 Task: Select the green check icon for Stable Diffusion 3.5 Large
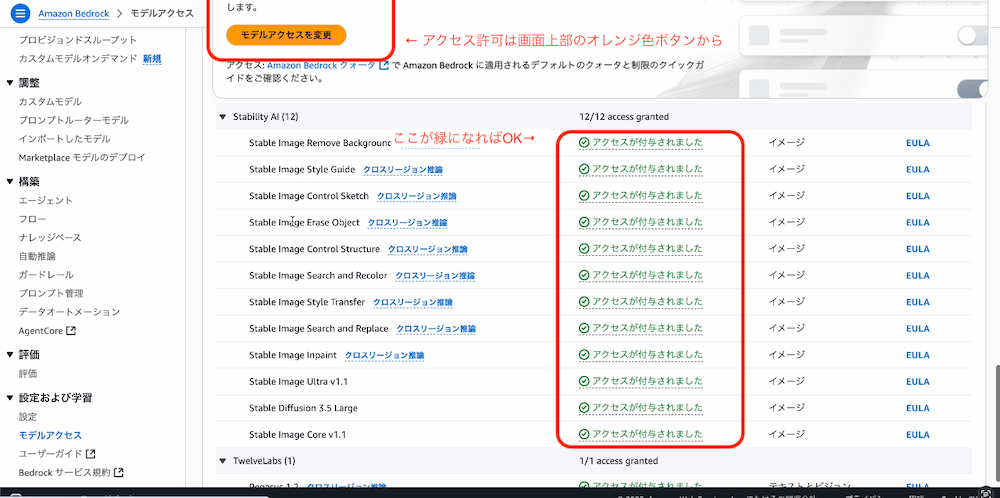click(584, 408)
